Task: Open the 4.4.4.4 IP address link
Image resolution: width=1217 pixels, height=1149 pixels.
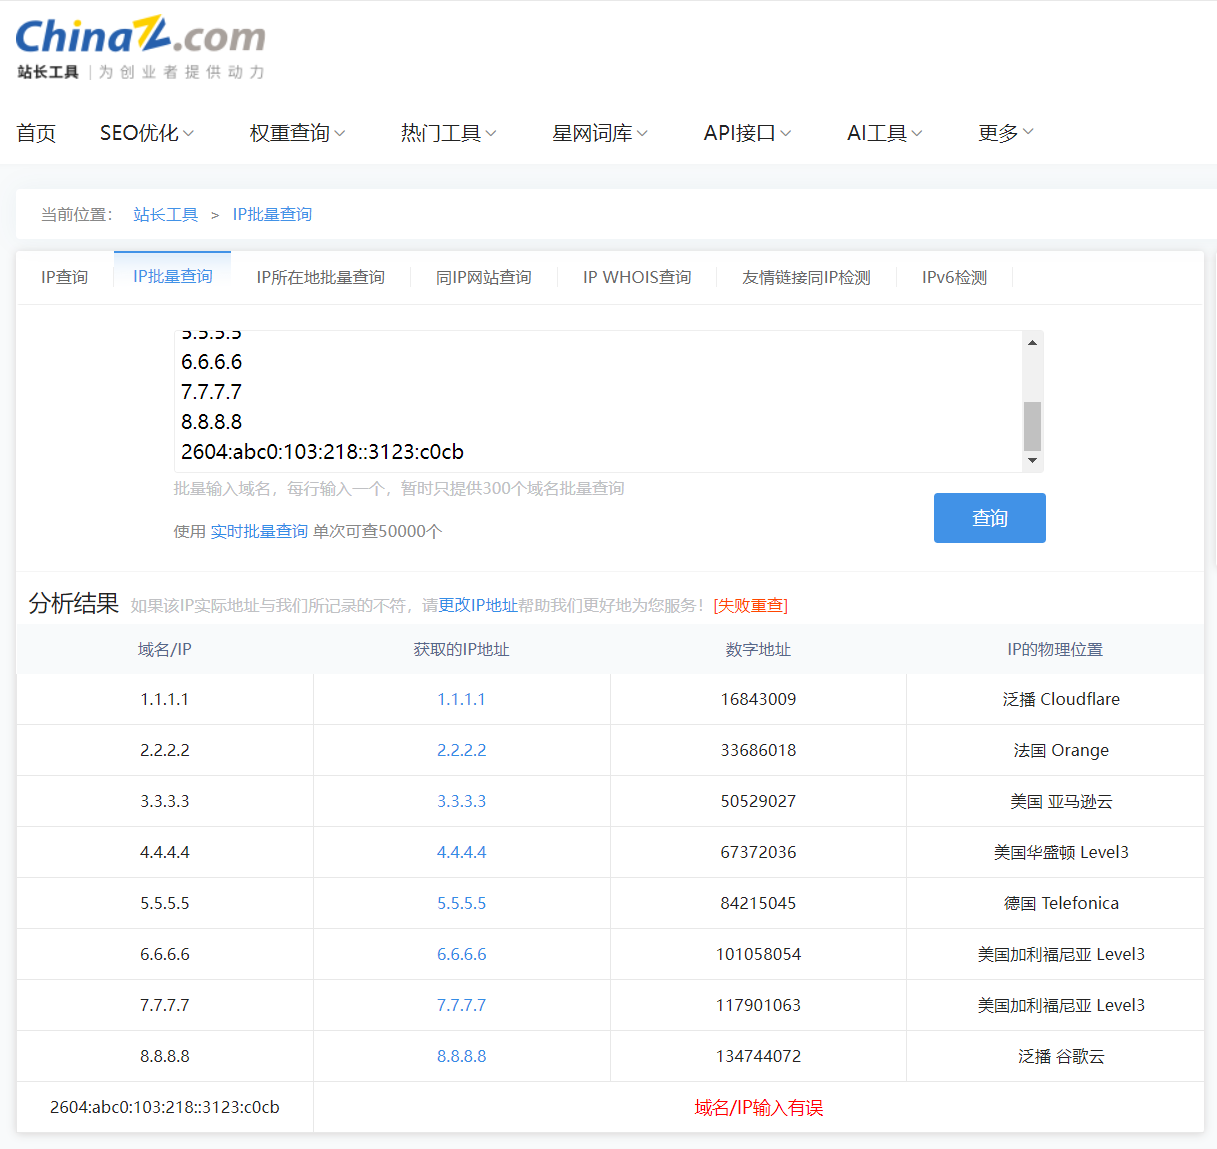Action: pos(461,852)
